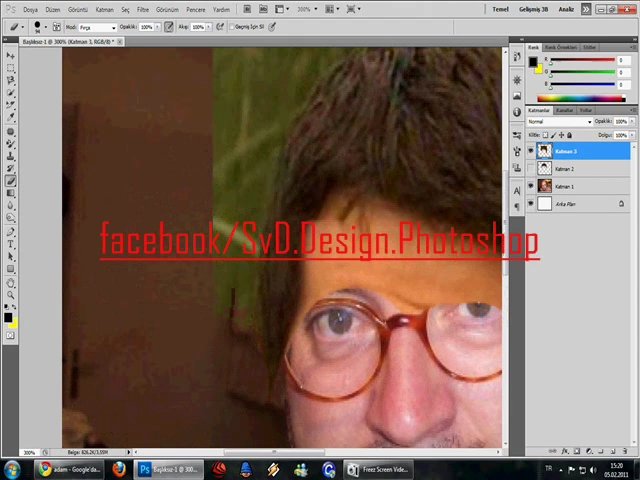Image resolution: width=640 pixels, height=480 pixels.
Task: Open the History panel dock icon
Action: [517, 57]
